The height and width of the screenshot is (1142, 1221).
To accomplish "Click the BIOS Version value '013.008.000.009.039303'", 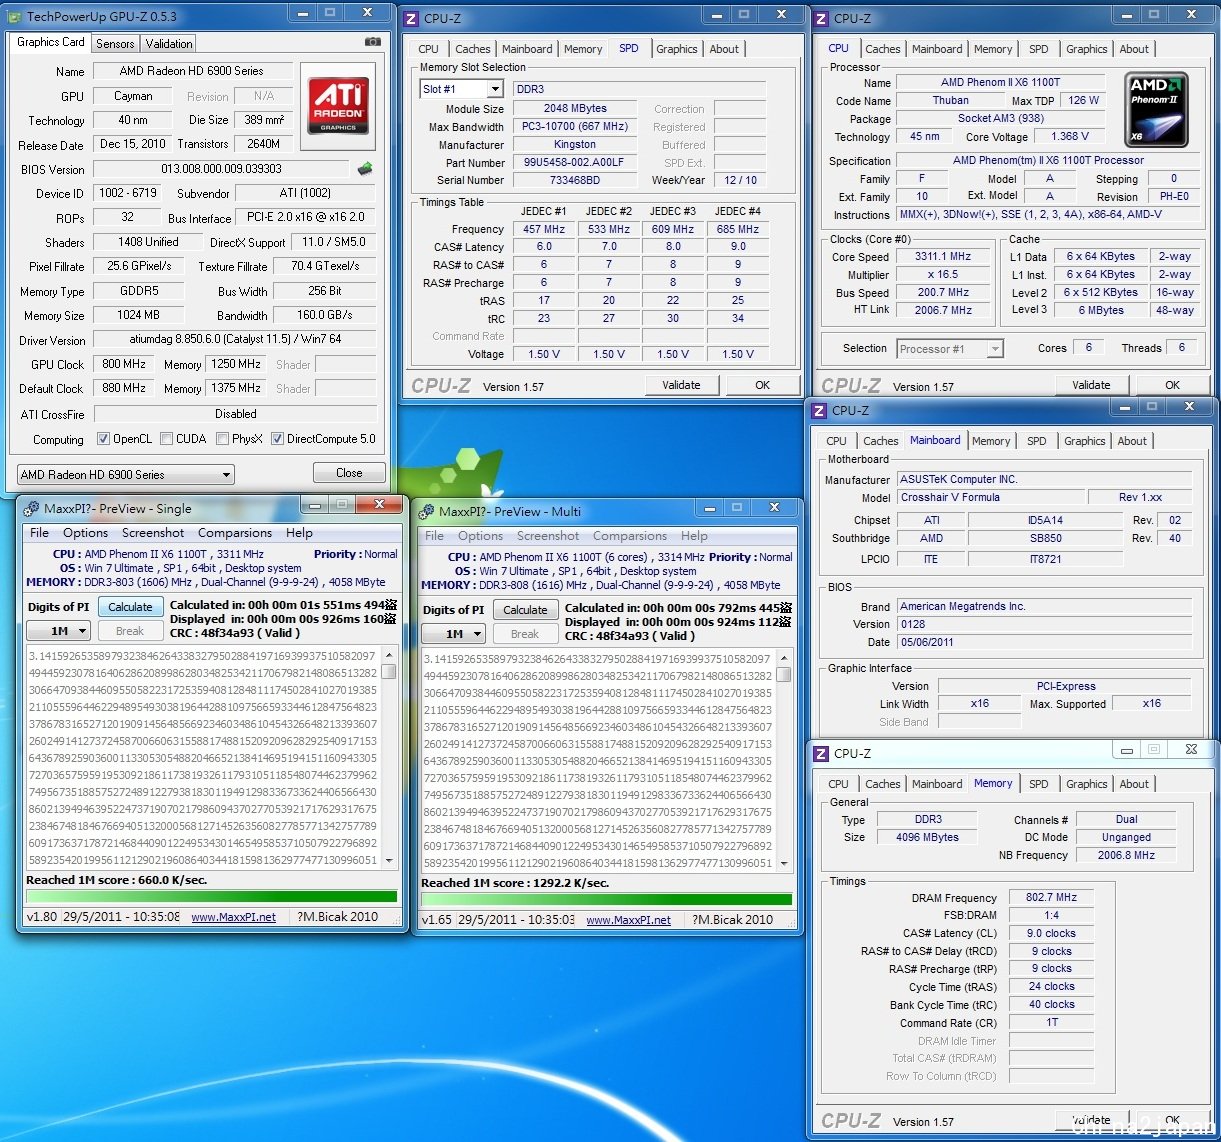I will tap(221, 169).
